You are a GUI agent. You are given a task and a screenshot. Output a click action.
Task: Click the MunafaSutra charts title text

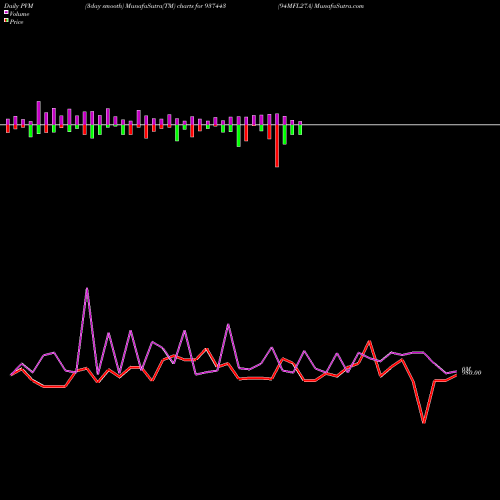155,6
